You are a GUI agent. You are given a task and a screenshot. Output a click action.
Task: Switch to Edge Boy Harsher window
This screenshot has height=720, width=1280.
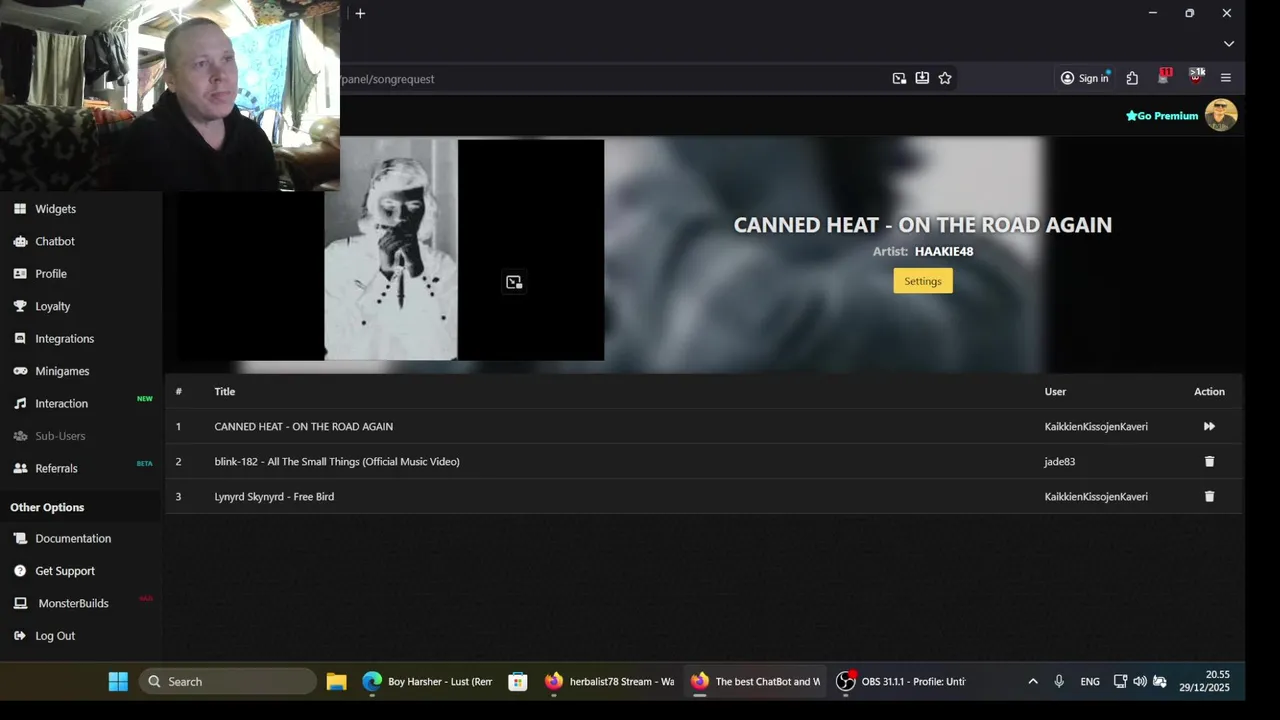pos(427,681)
